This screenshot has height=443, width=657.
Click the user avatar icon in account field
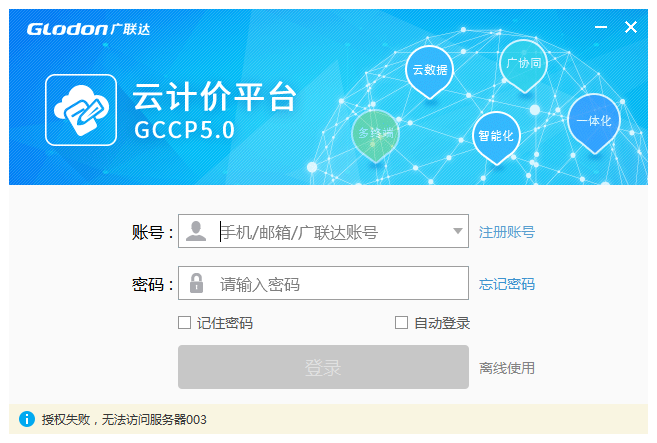[196, 231]
